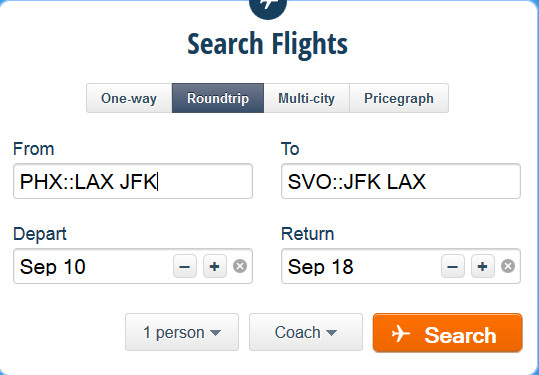The width and height of the screenshot is (539, 375).
Task: Click the To airport input field
Action: pos(401,181)
